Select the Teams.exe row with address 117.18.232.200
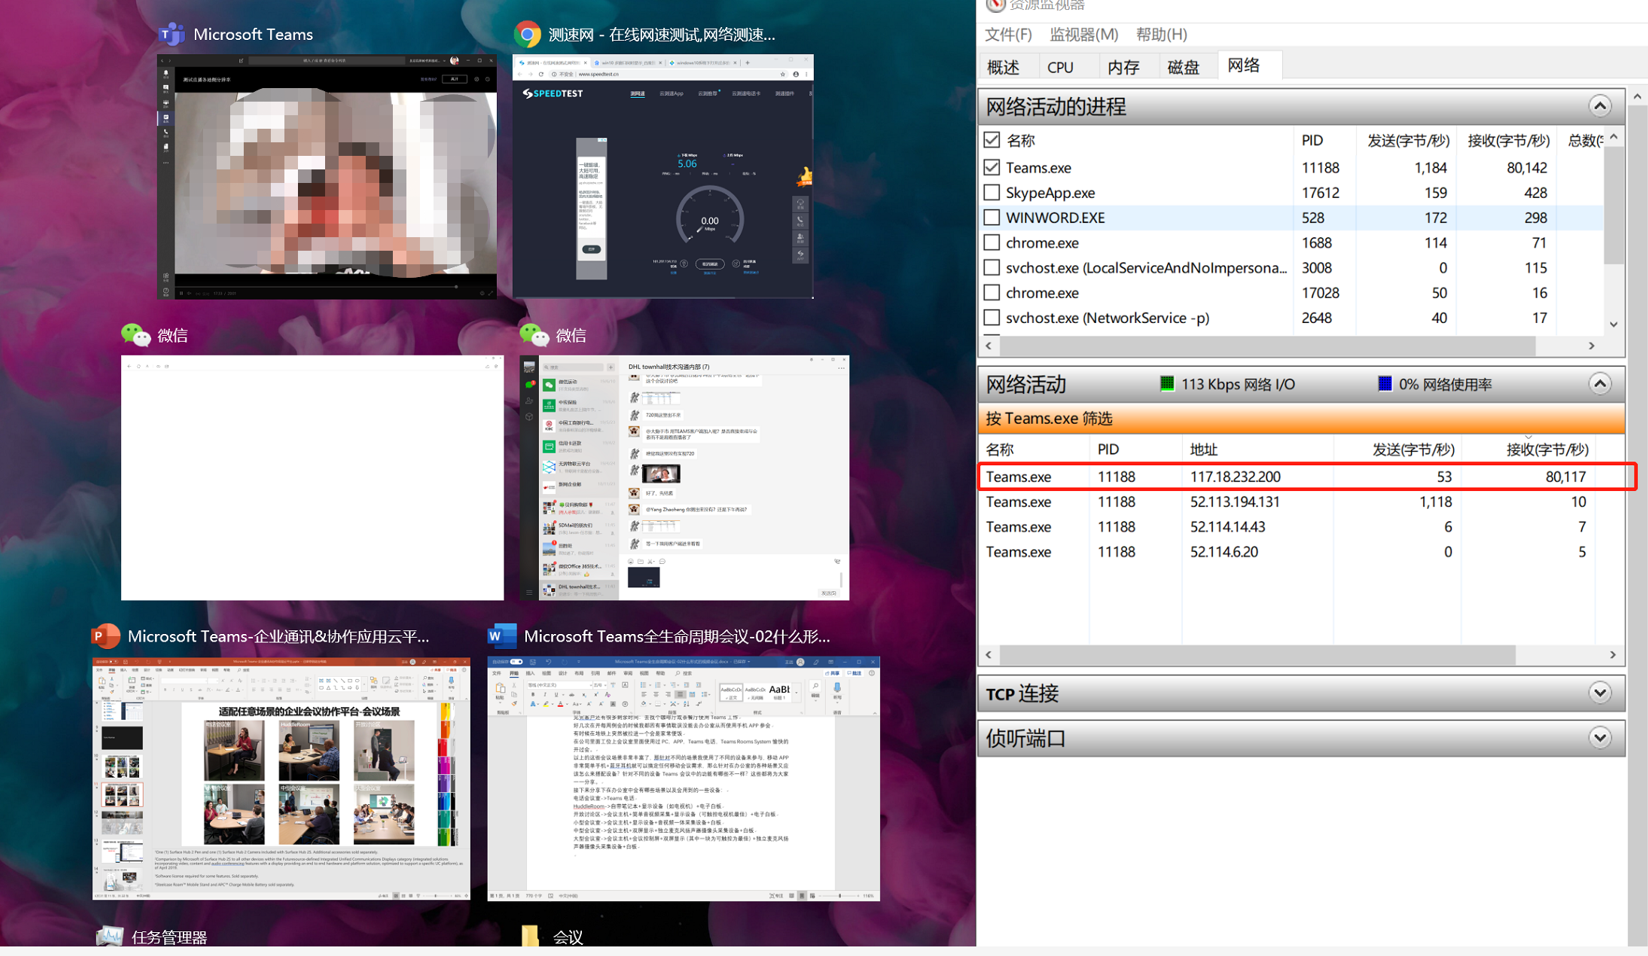This screenshot has height=956, width=1648. tap(1304, 477)
